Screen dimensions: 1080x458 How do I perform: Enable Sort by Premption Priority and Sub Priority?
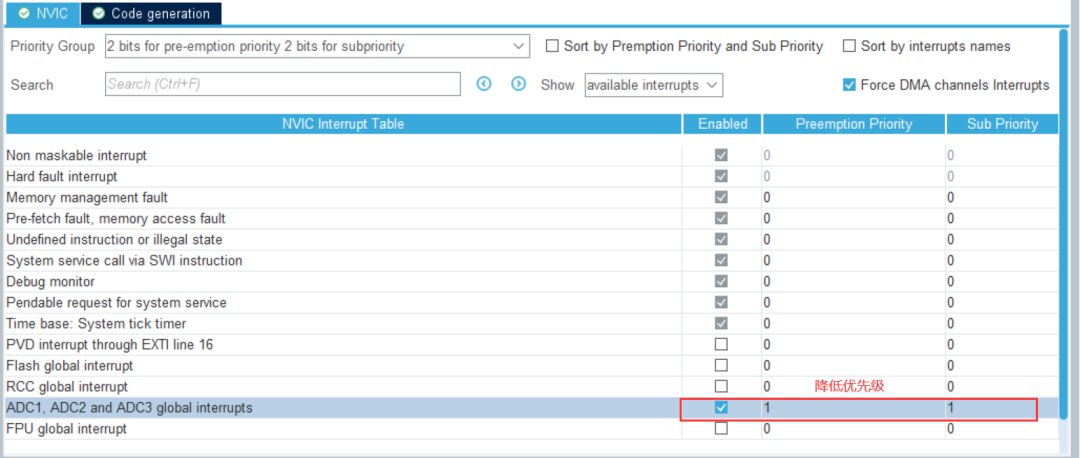click(x=552, y=46)
